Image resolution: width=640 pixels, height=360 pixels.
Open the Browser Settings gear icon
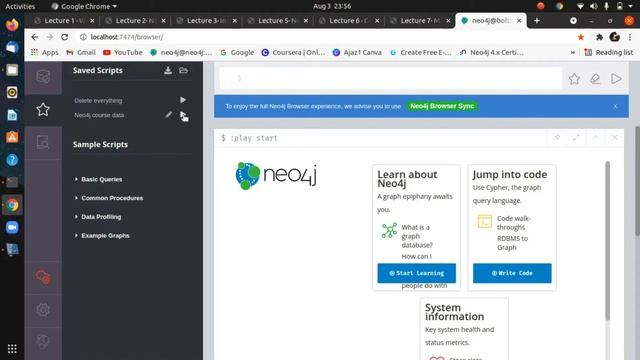coord(43,310)
